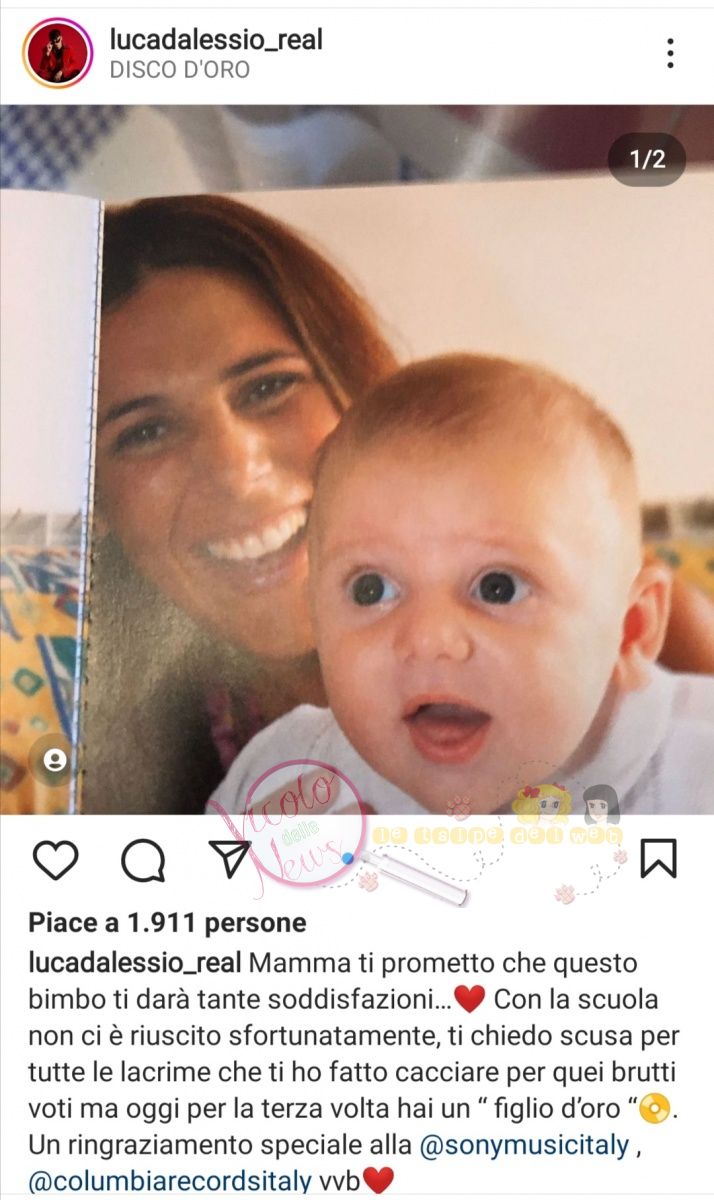
Task: Save post with bookmark icon
Action: pyautogui.click(x=658, y=859)
